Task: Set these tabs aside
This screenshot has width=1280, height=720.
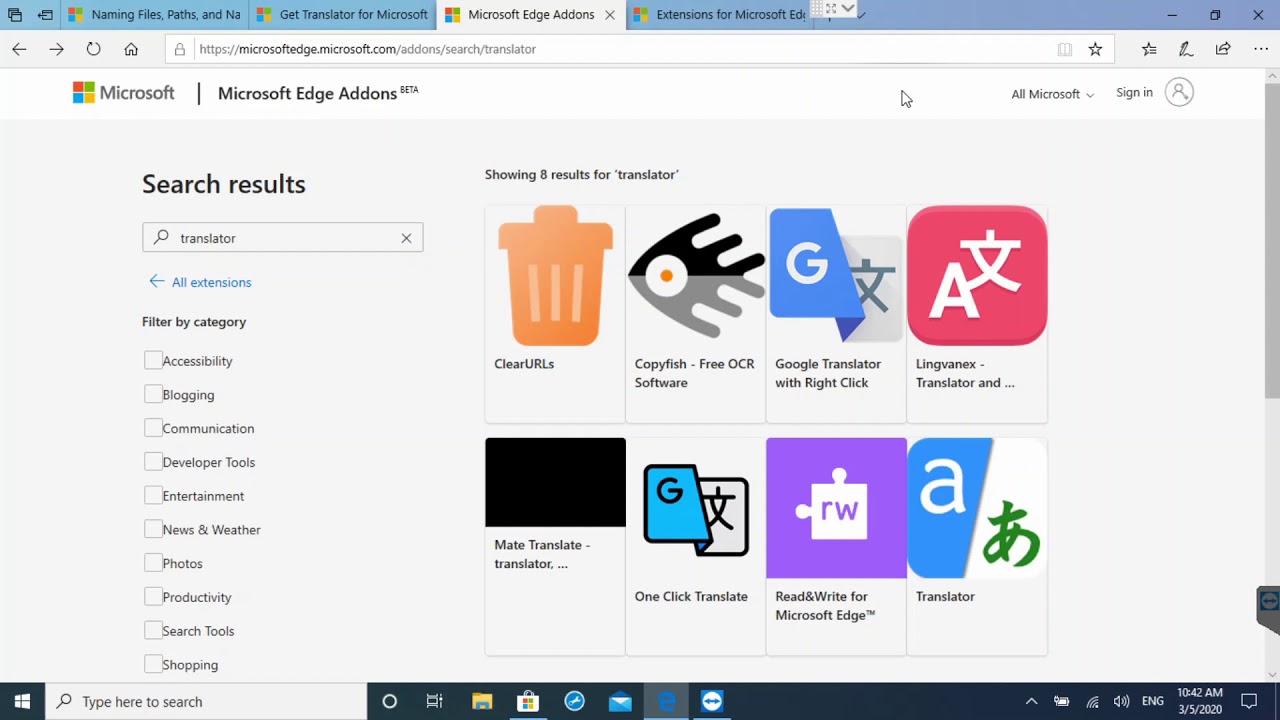Action: [x=46, y=15]
